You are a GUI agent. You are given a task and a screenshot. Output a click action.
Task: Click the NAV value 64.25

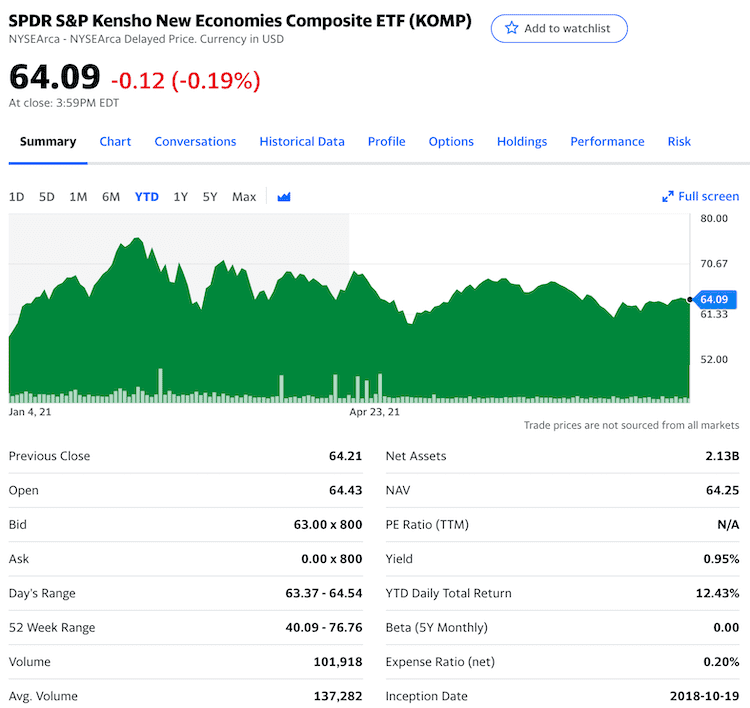[x=722, y=490]
